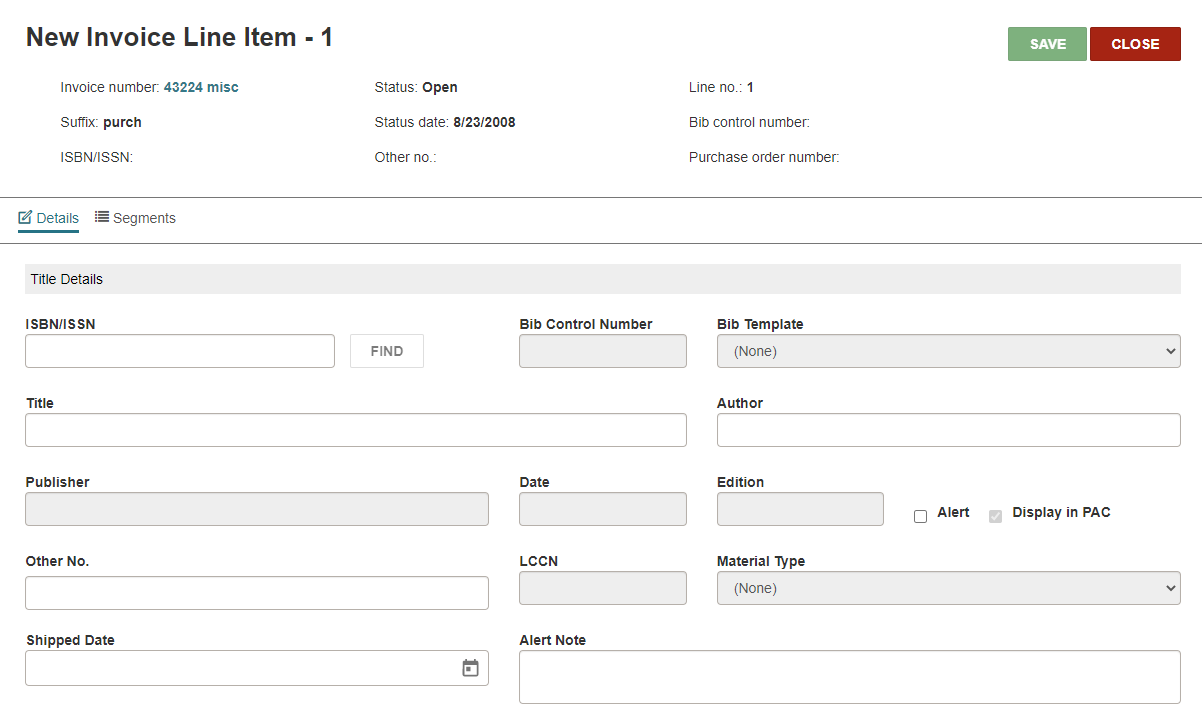Viewport: 1202px width, 719px height.
Task: Click the Publisher field
Action: (257, 509)
